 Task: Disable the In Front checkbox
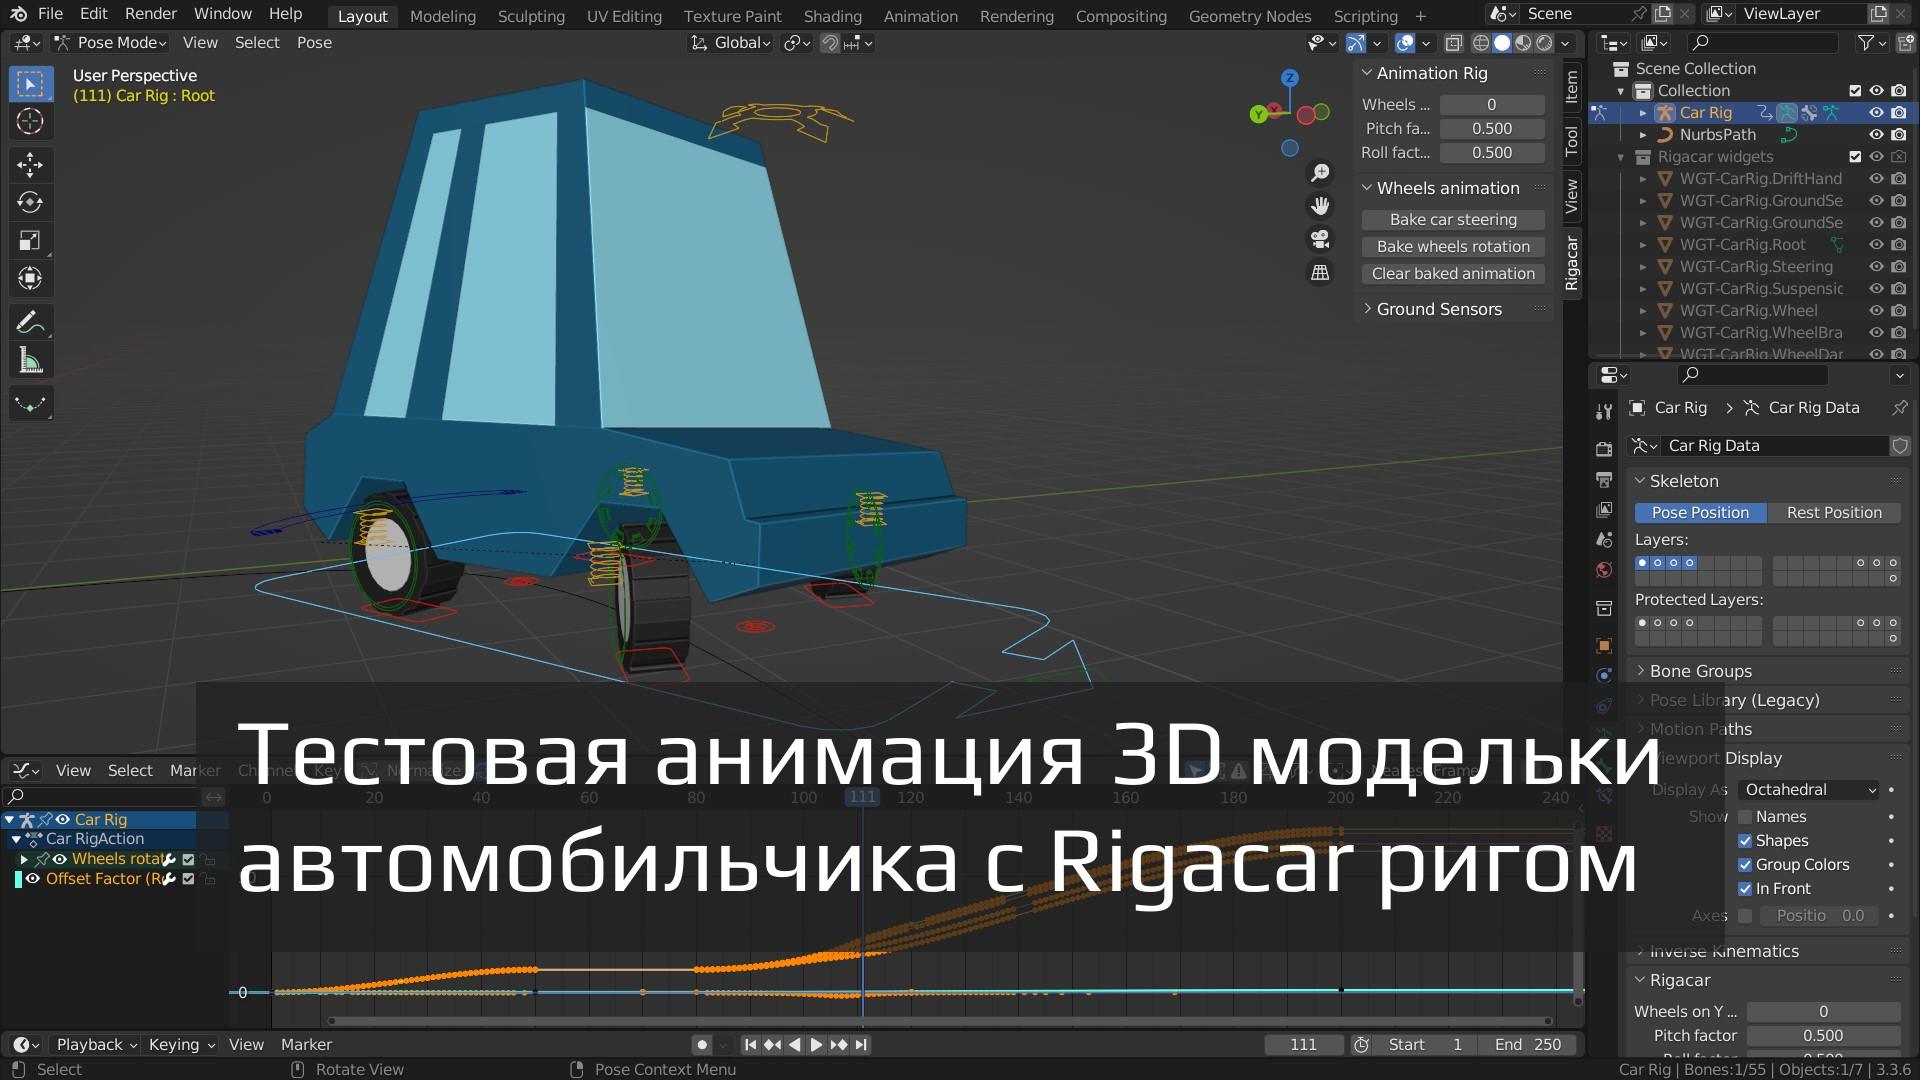[x=1745, y=888]
